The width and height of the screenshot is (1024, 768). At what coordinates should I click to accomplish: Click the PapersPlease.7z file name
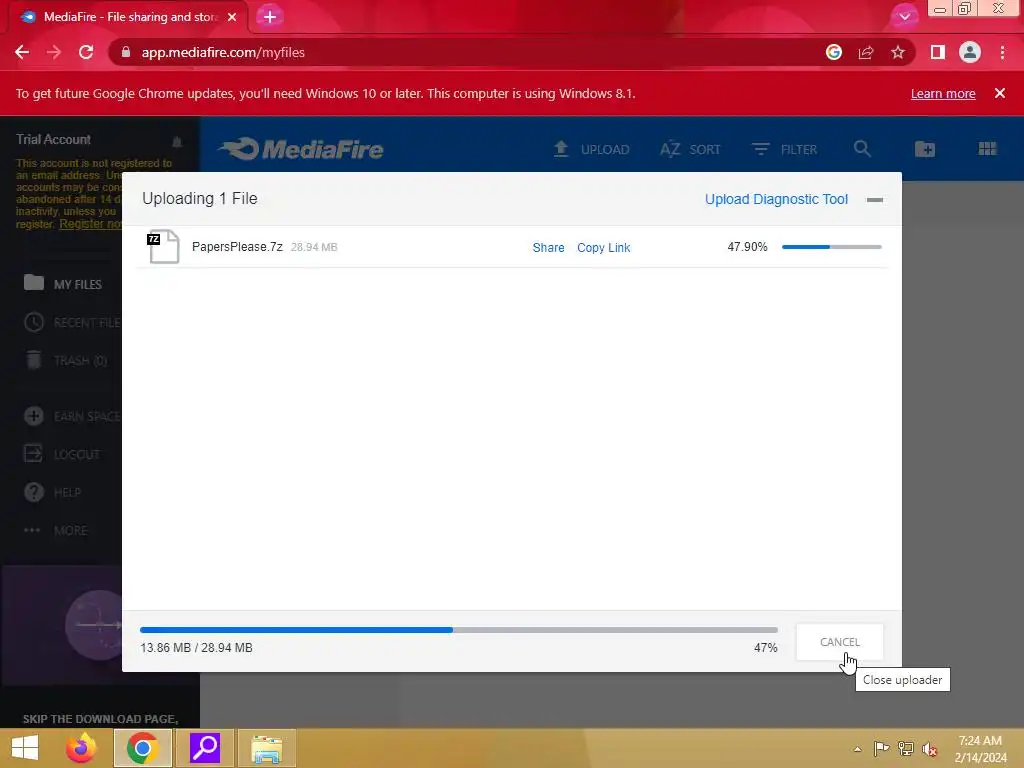(x=237, y=247)
